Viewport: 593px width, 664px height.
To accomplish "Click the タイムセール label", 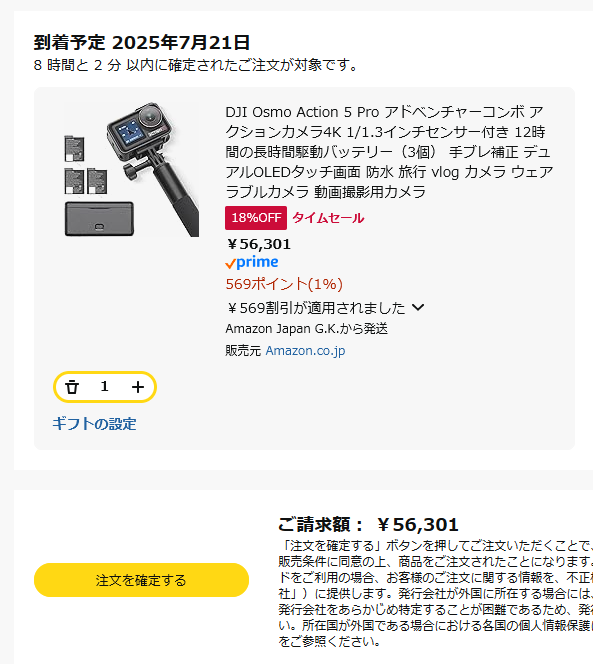I will pyautogui.click(x=328, y=218).
